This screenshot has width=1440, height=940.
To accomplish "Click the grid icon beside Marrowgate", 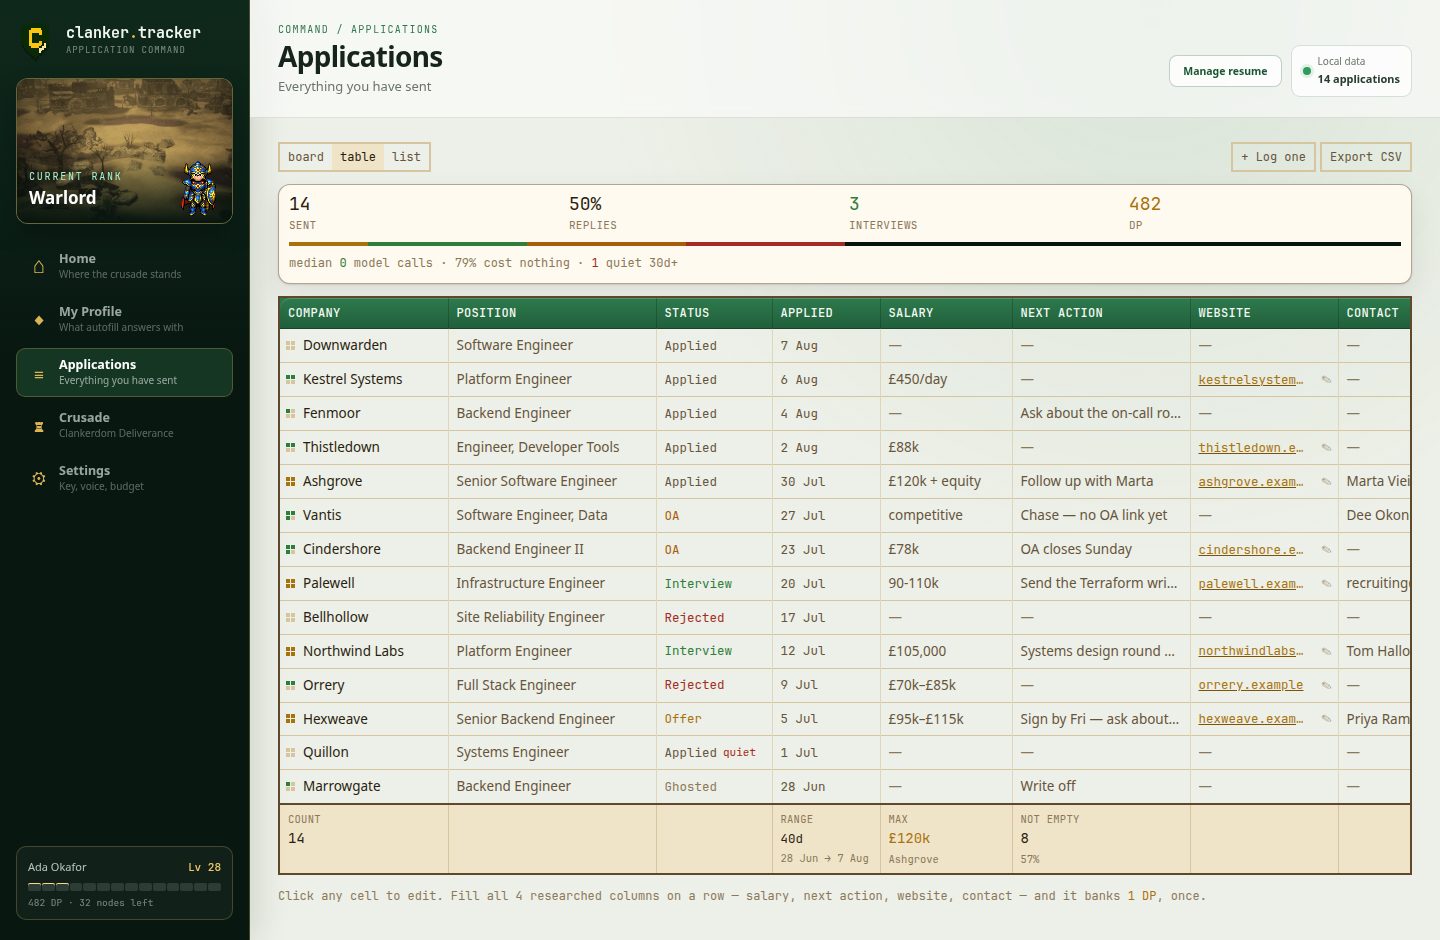I will pyautogui.click(x=291, y=787).
